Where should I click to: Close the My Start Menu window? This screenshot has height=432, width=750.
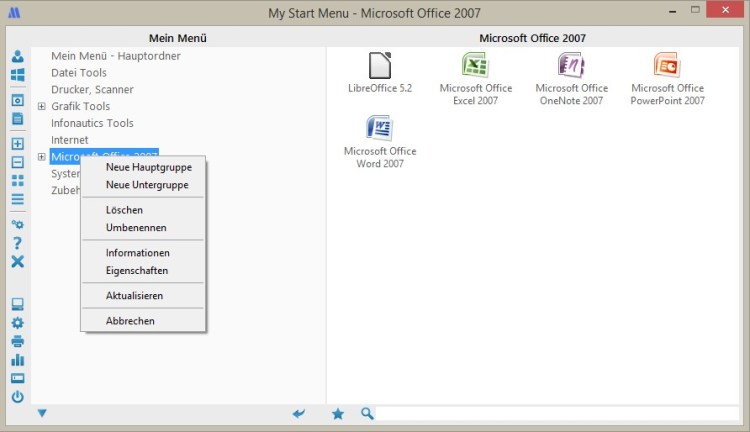click(725, 10)
